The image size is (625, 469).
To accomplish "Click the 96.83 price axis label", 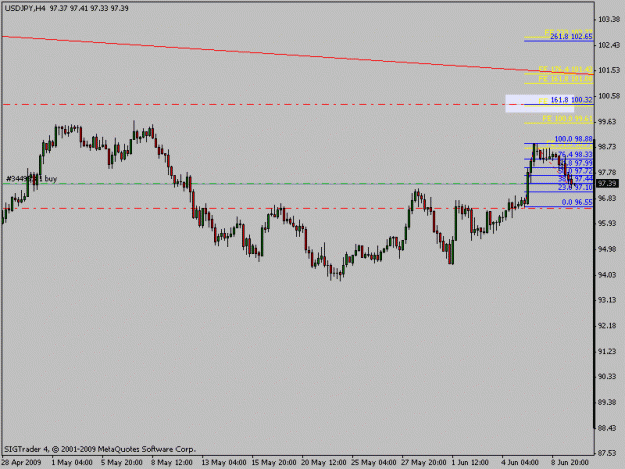I will coord(609,198).
